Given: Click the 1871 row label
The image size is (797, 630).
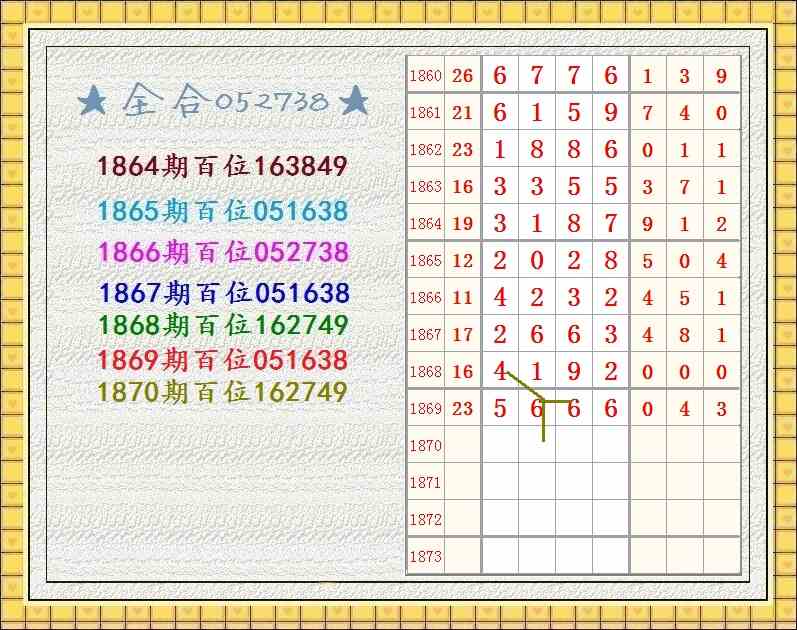Looking at the screenshot, I should (425, 482).
